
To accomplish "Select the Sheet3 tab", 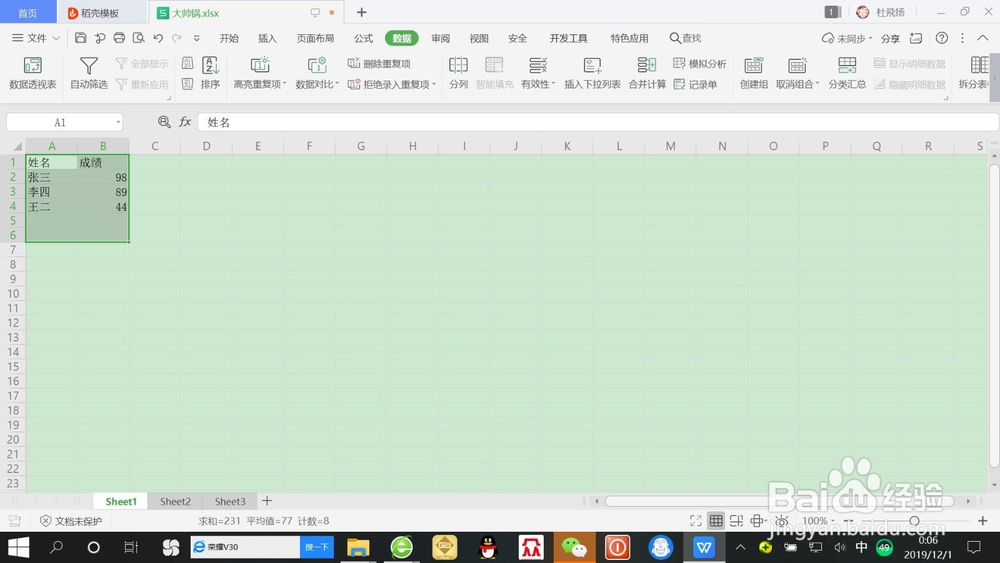I will pos(230,501).
